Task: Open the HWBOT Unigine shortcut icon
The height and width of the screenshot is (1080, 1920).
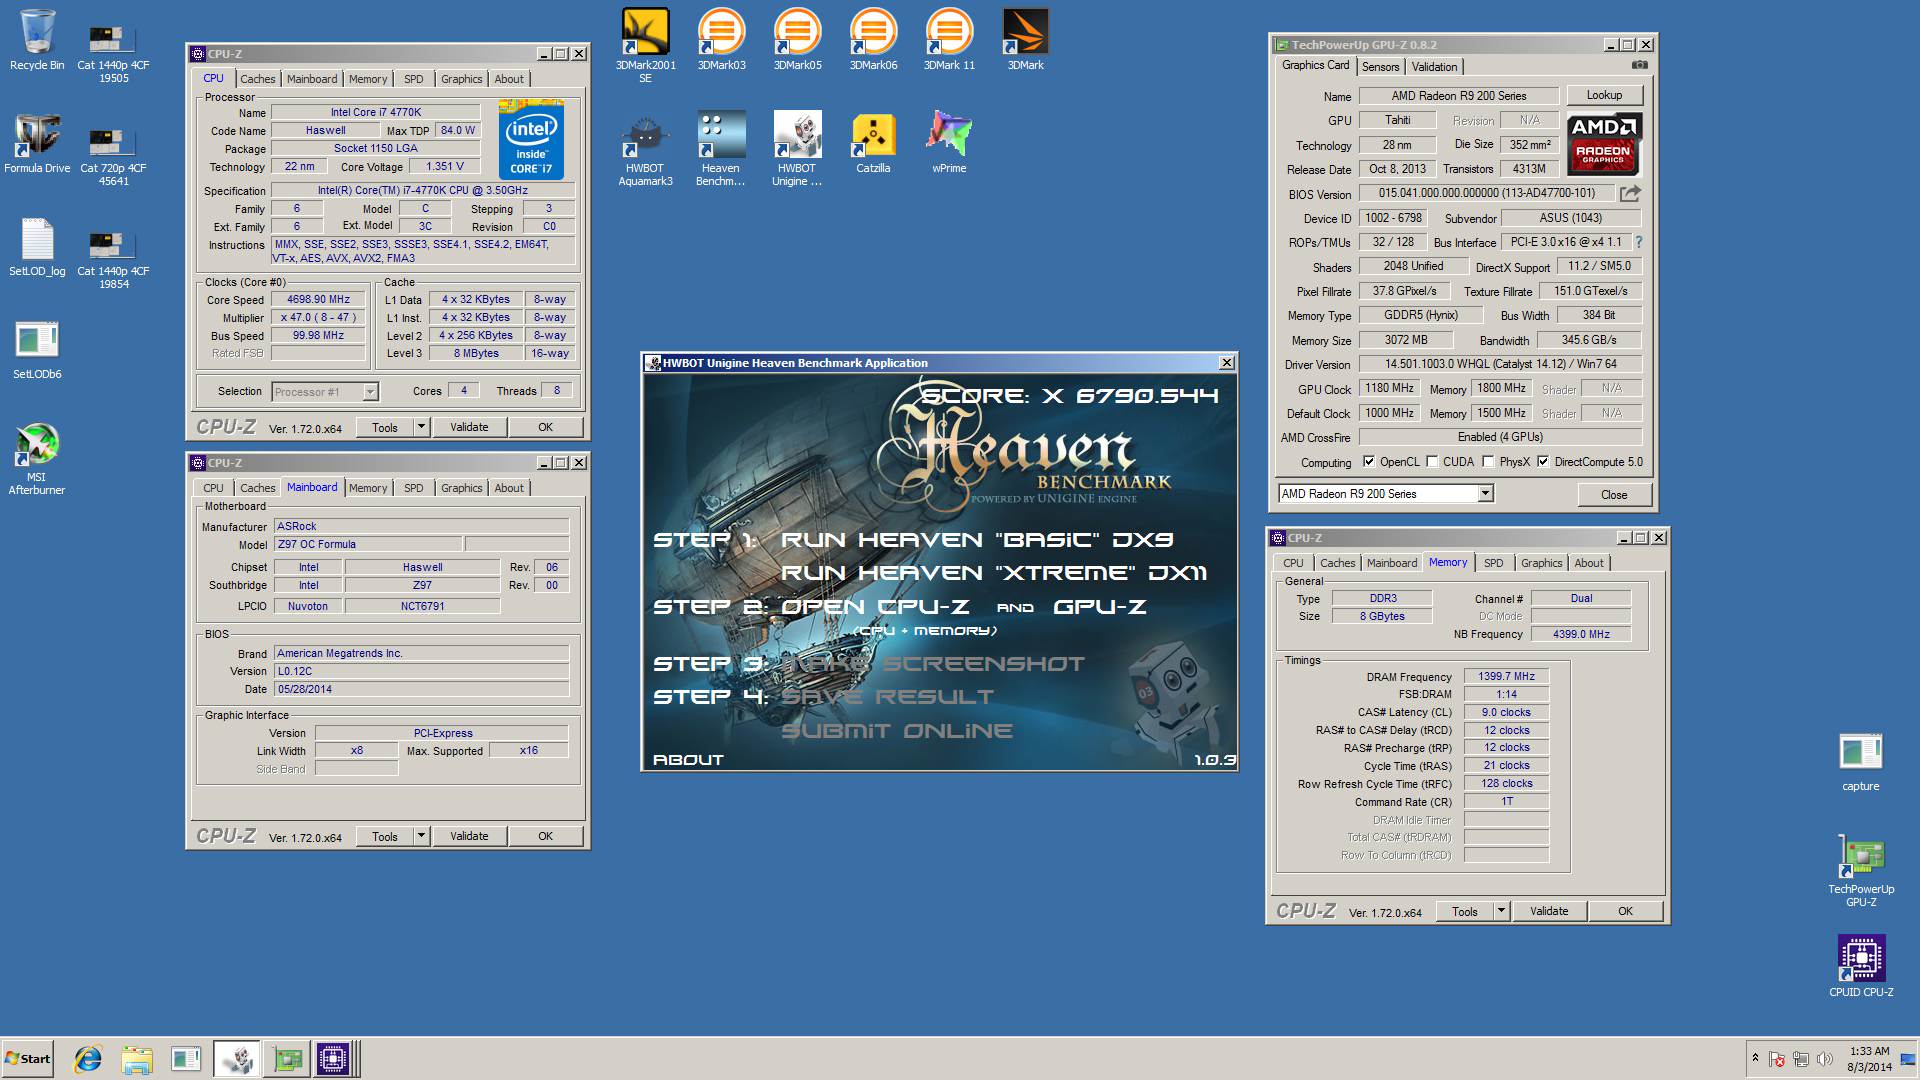Action: pos(797,148)
